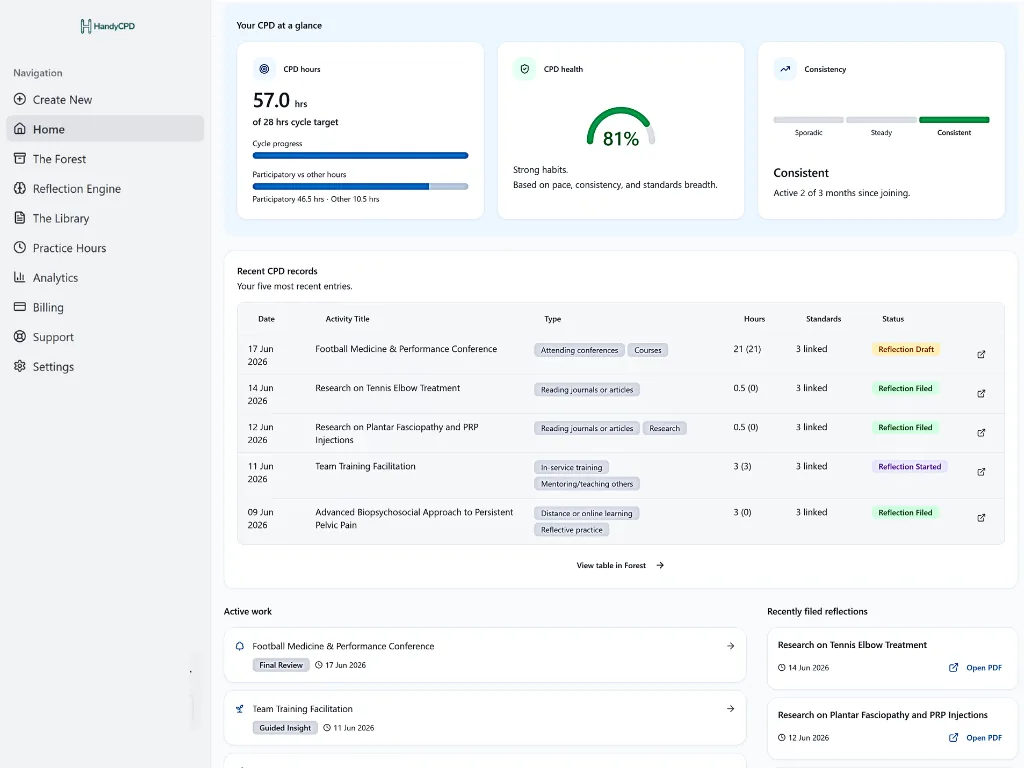The height and width of the screenshot is (768, 1024).
Task: Open Plantar Fasciopathy record external link icon
Action: point(981,433)
